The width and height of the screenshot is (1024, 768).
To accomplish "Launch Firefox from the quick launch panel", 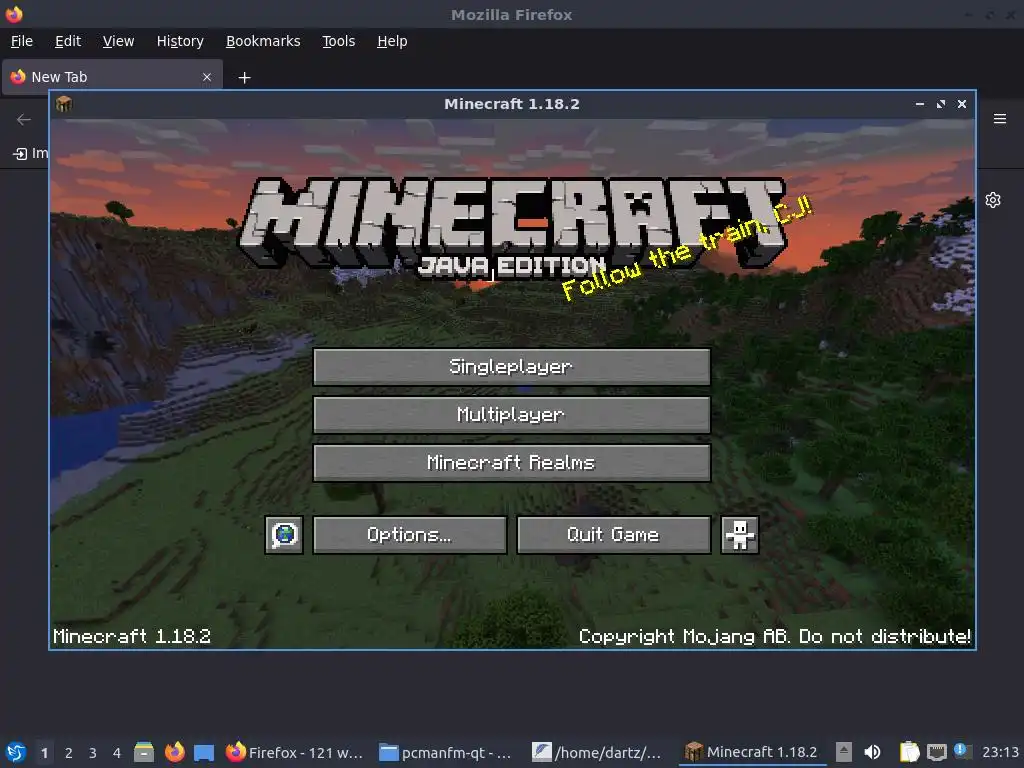I will point(174,752).
